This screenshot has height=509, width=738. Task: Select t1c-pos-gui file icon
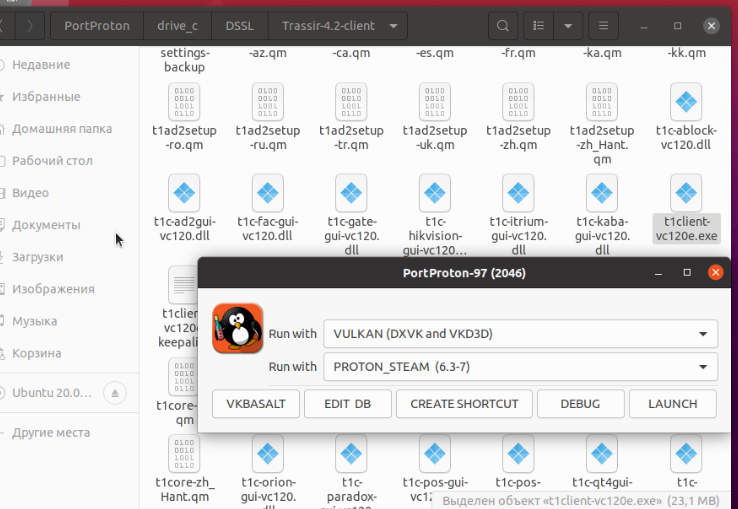435,453
